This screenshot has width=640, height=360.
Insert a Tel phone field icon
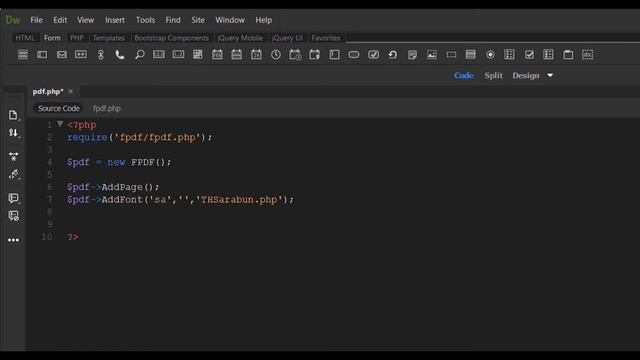tap(120, 55)
